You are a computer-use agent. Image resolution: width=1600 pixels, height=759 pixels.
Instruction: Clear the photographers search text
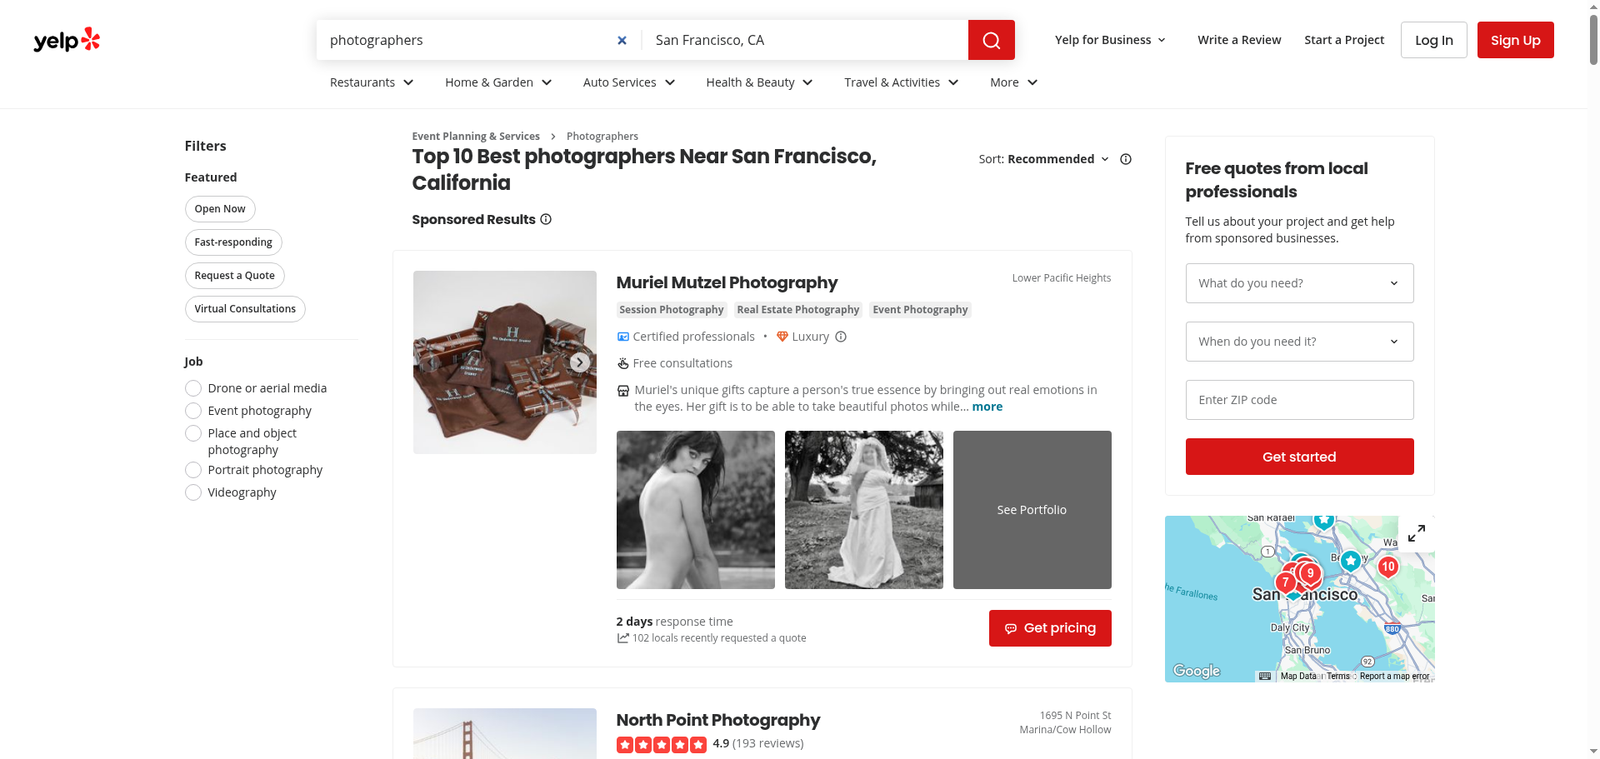(622, 40)
